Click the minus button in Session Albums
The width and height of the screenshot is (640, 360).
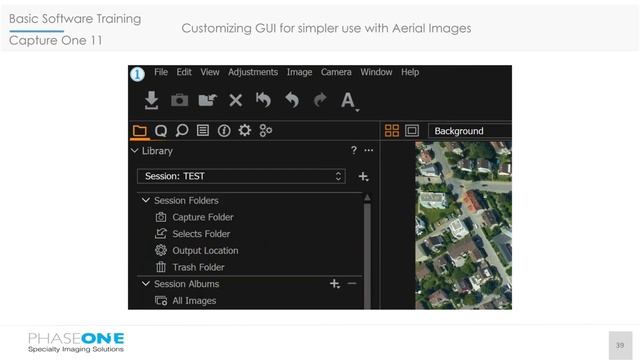click(x=352, y=283)
